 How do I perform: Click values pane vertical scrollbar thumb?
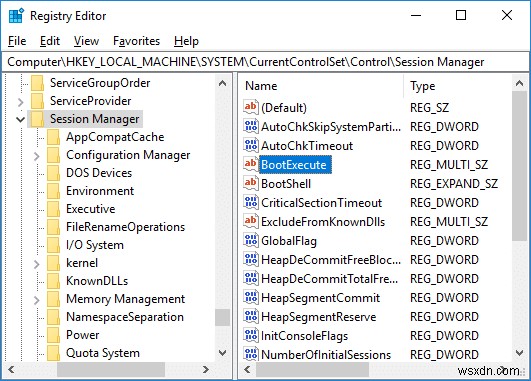[x=519, y=166]
